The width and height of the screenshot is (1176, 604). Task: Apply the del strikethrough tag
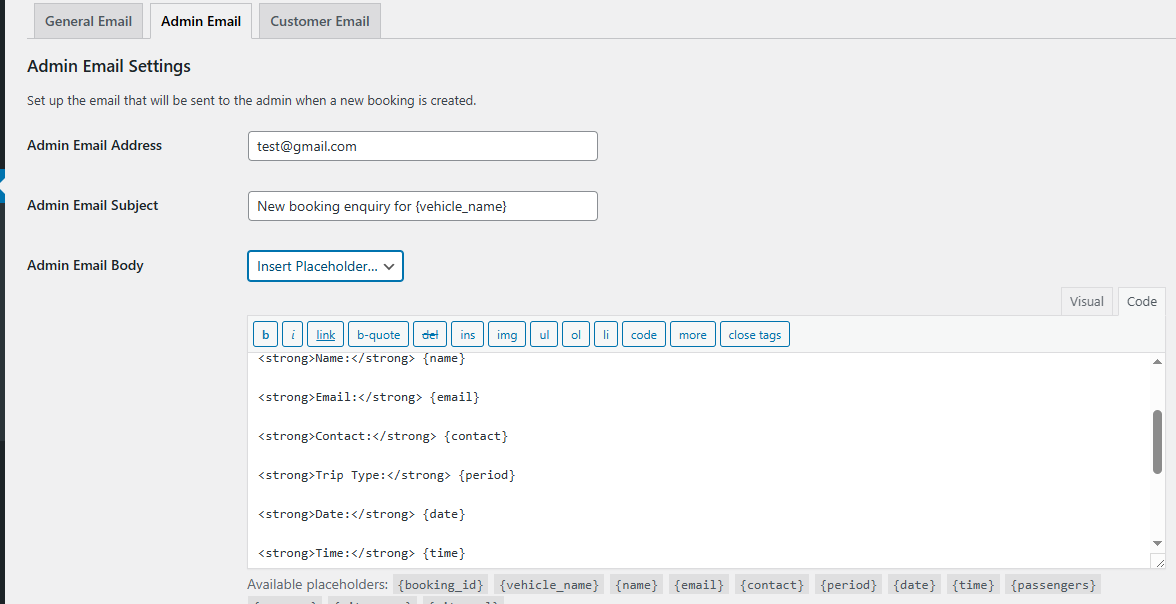[x=430, y=333]
